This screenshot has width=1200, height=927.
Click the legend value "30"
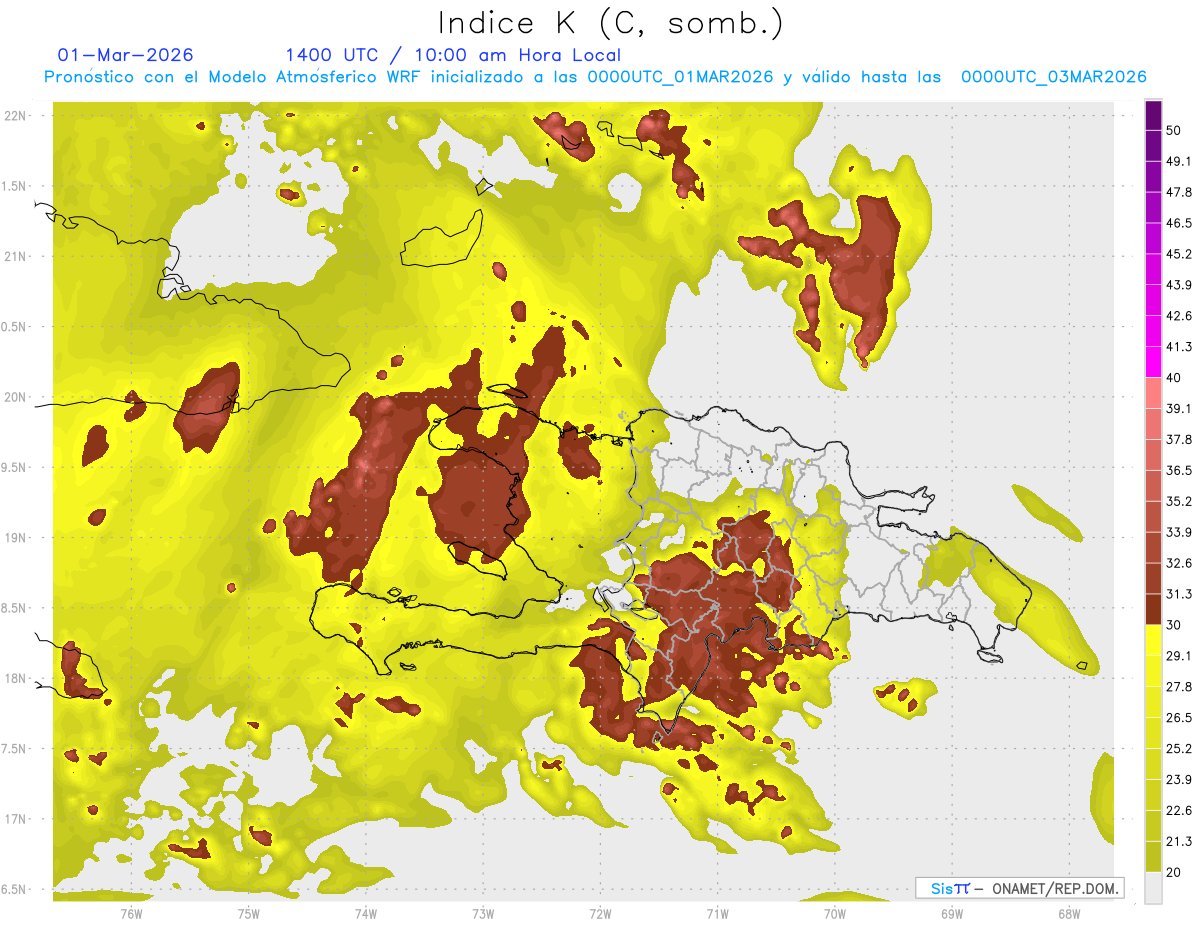coord(1174,625)
